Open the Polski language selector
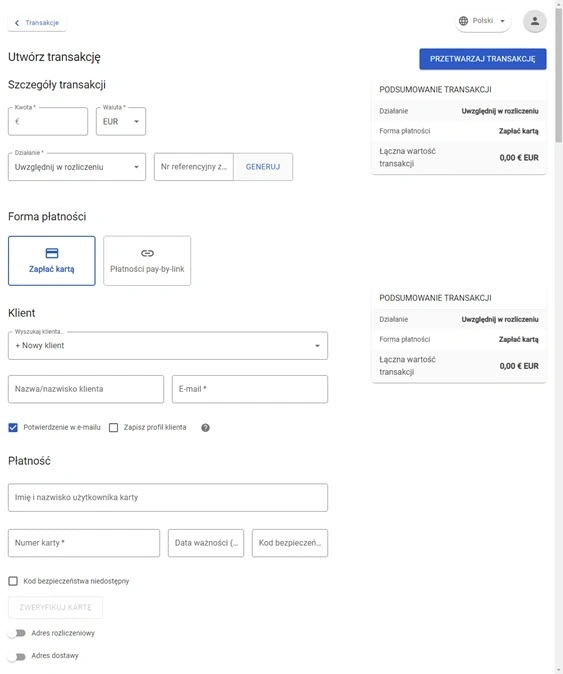The height and width of the screenshot is (674, 563). (x=483, y=21)
